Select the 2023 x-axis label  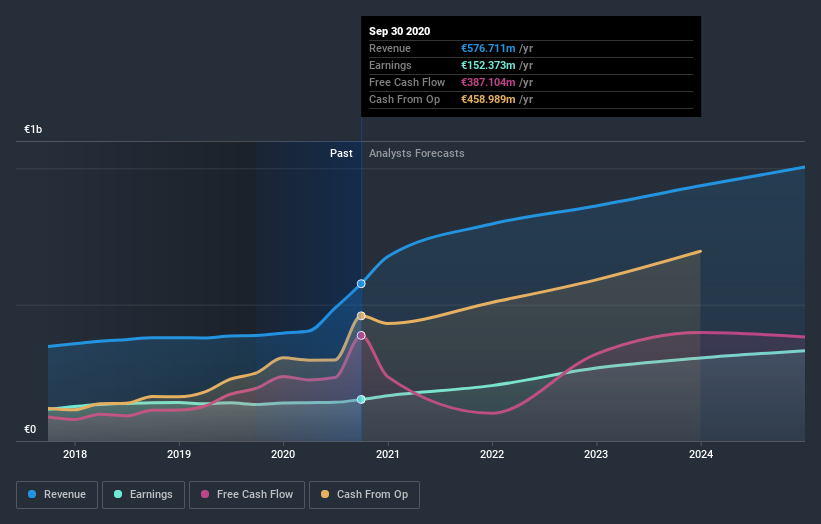(x=596, y=454)
